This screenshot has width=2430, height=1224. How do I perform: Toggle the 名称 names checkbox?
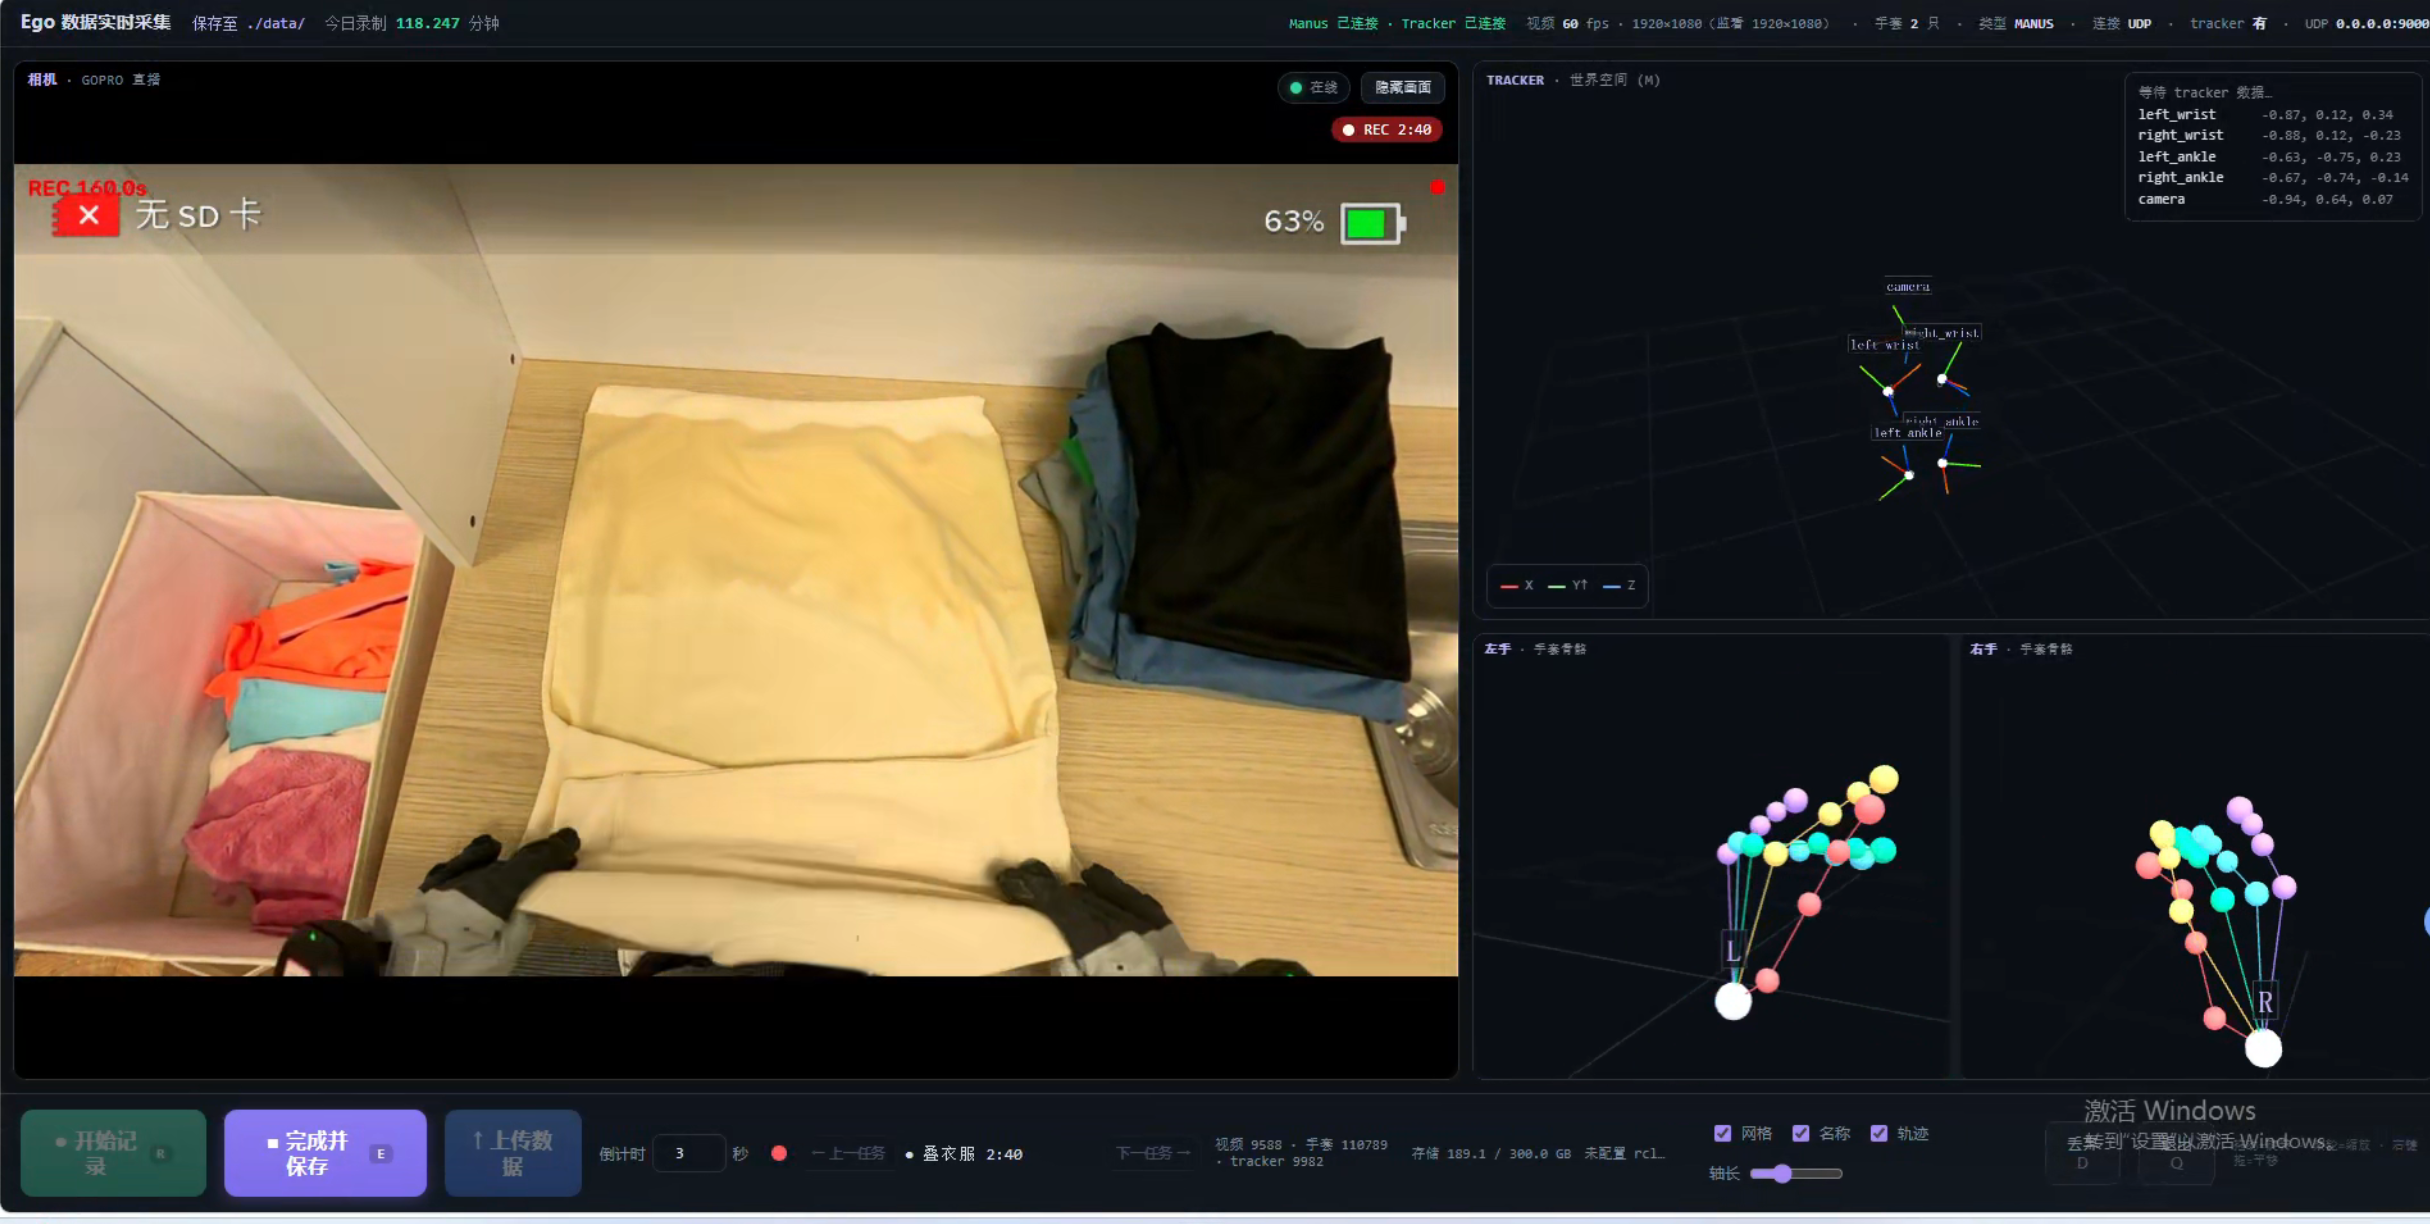(x=1800, y=1133)
